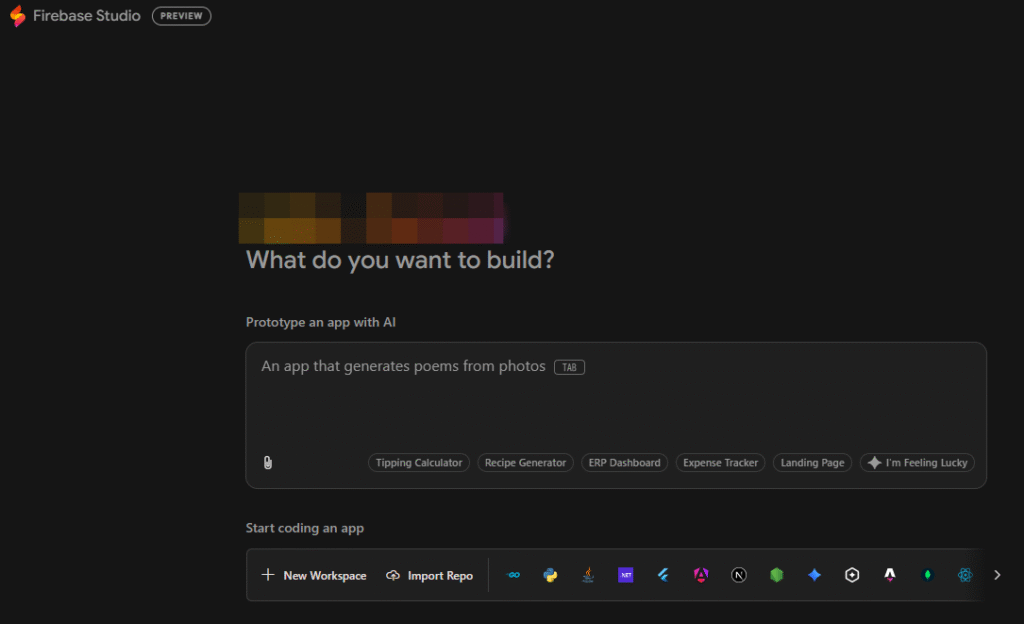Choose the Expense Tracker suggestion

pyautogui.click(x=720, y=463)
